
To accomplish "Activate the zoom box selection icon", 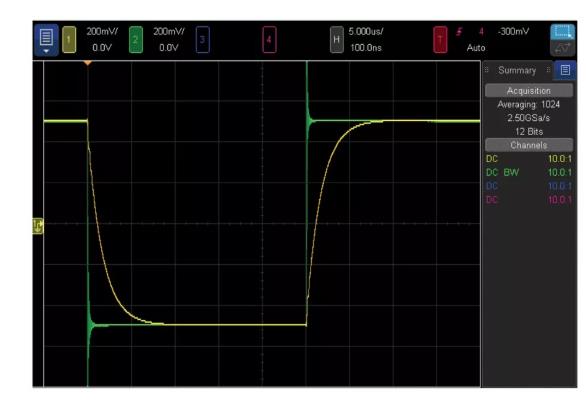I will (x=562, y=32).
